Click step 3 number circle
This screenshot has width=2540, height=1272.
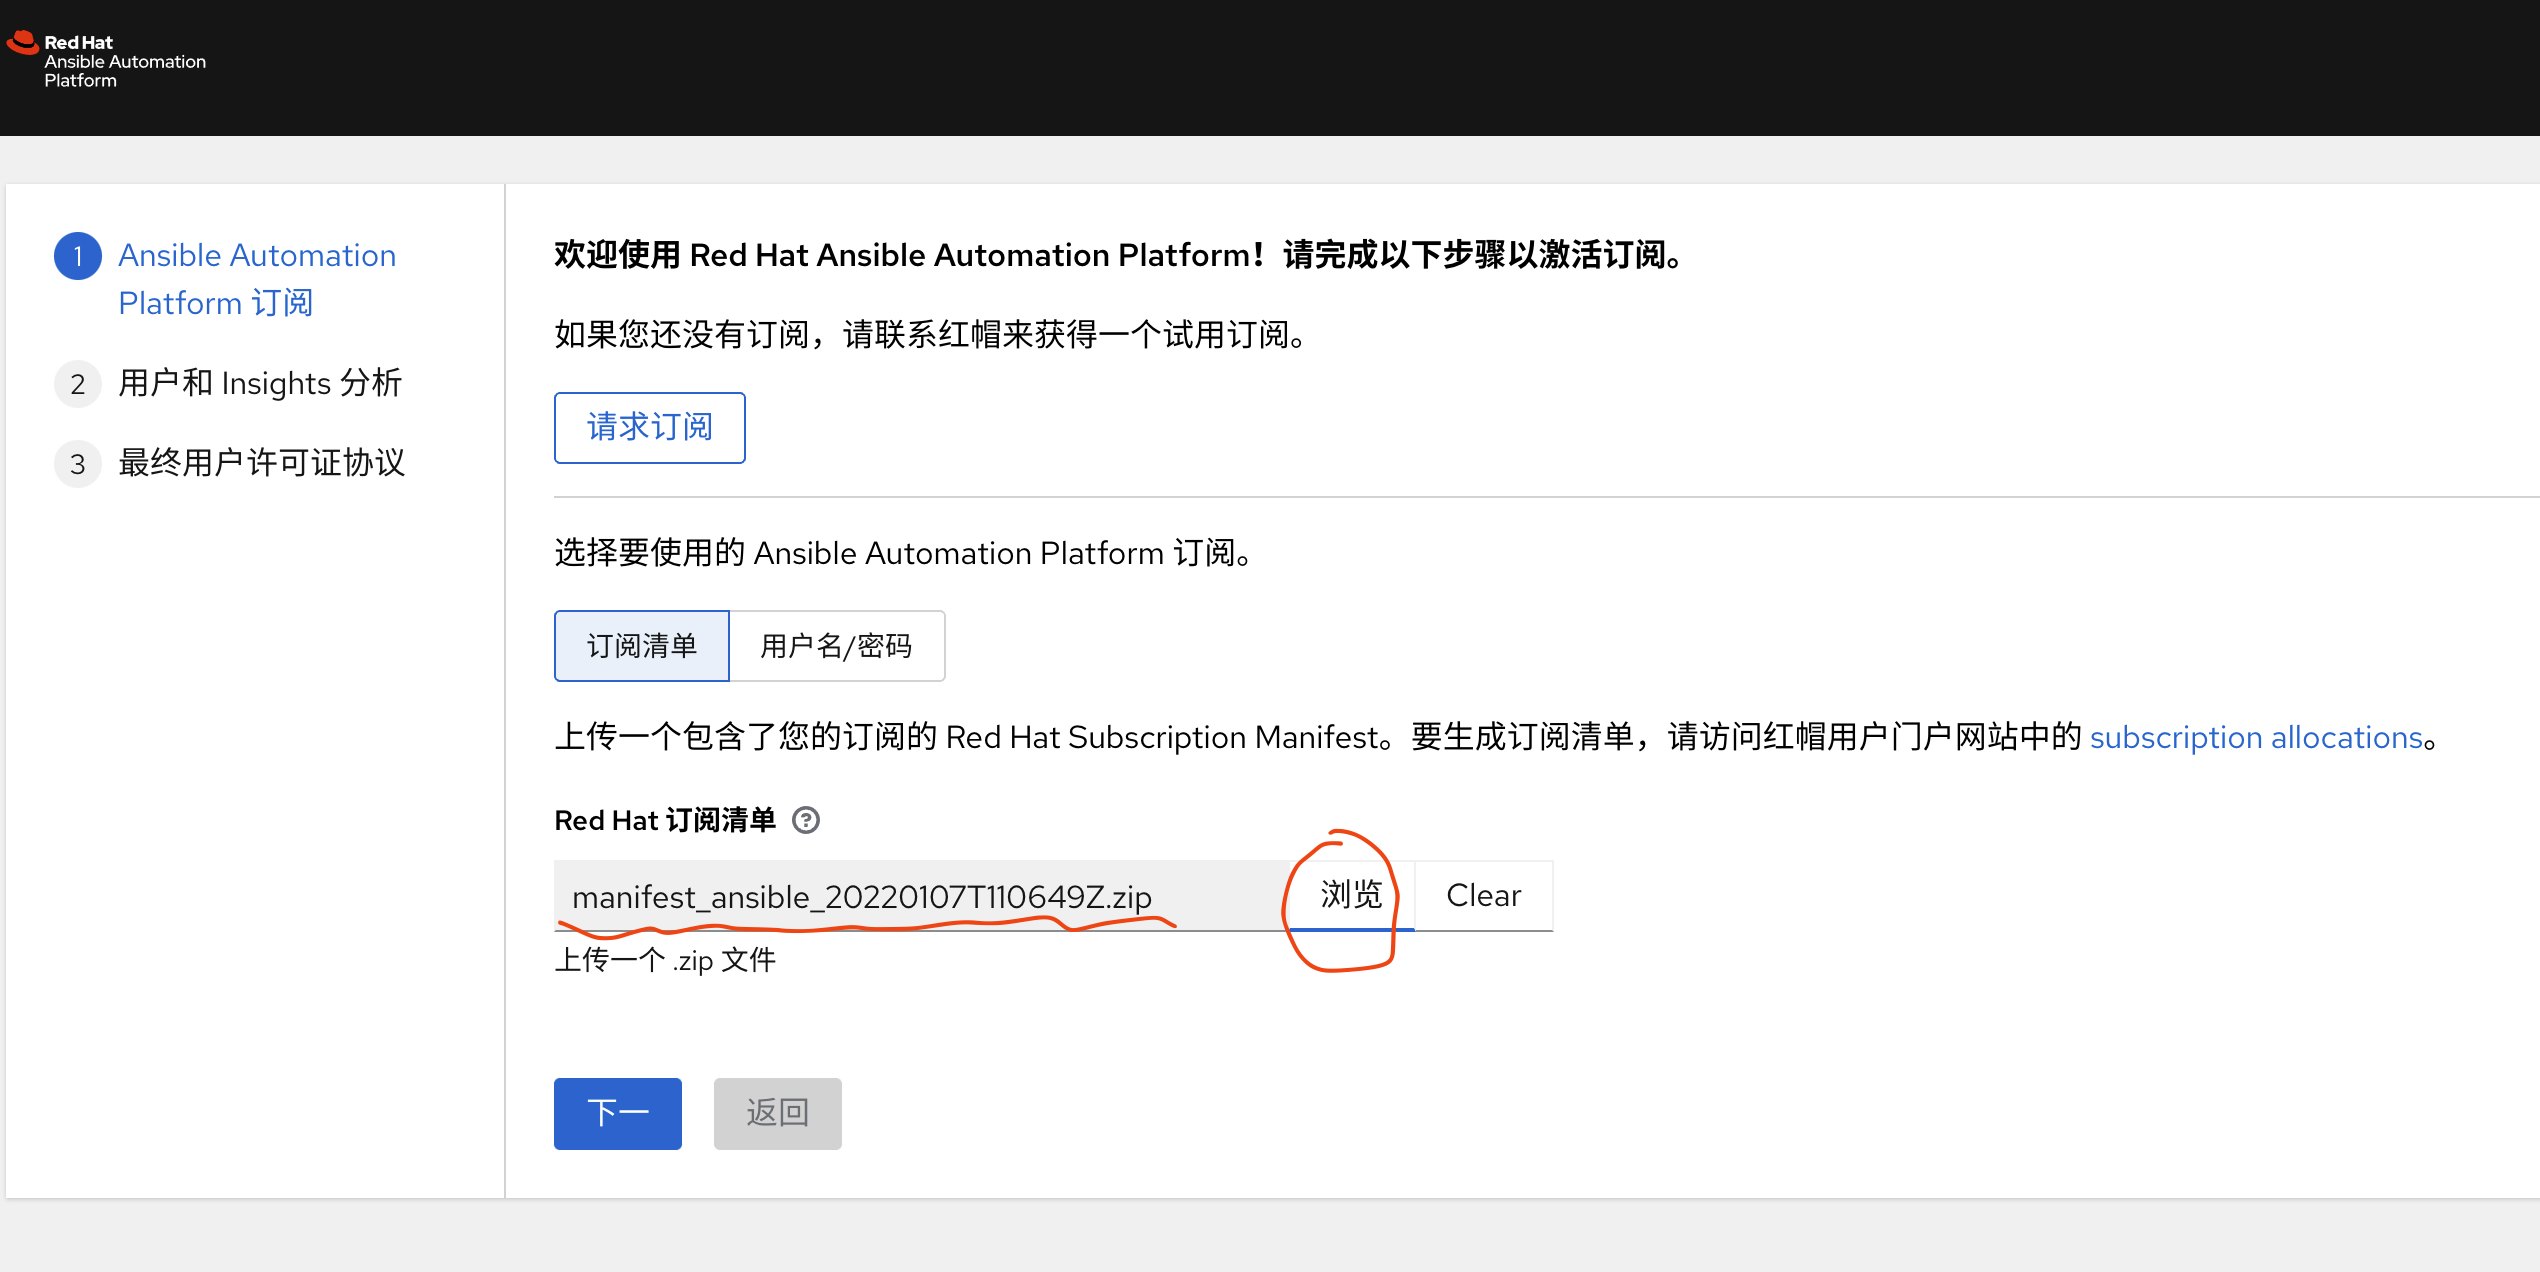[78, 464]
